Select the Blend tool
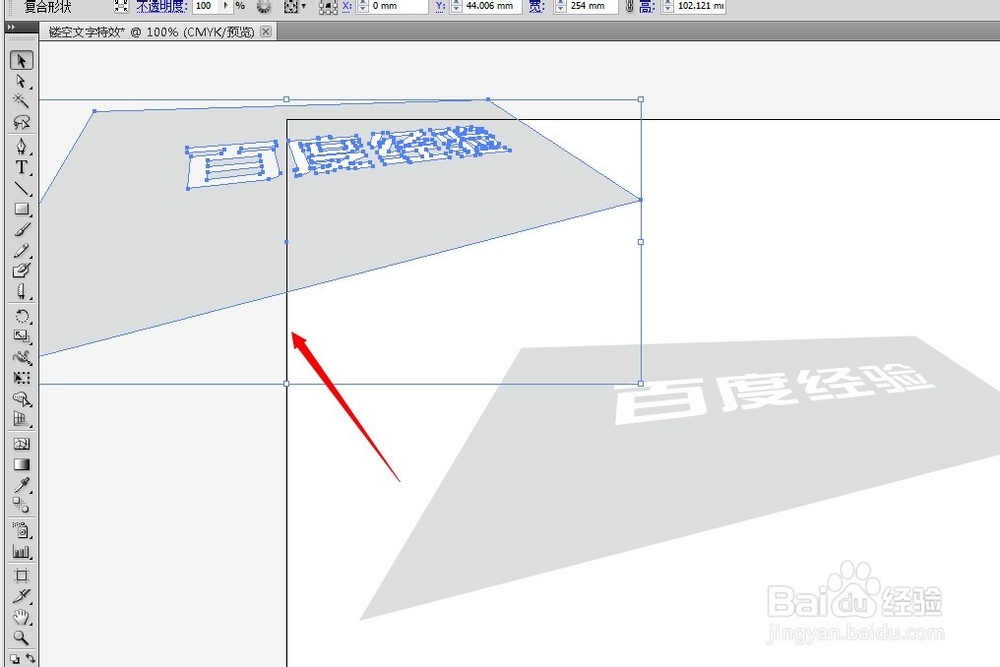The image size is (1000, 667). click(22, 506)
